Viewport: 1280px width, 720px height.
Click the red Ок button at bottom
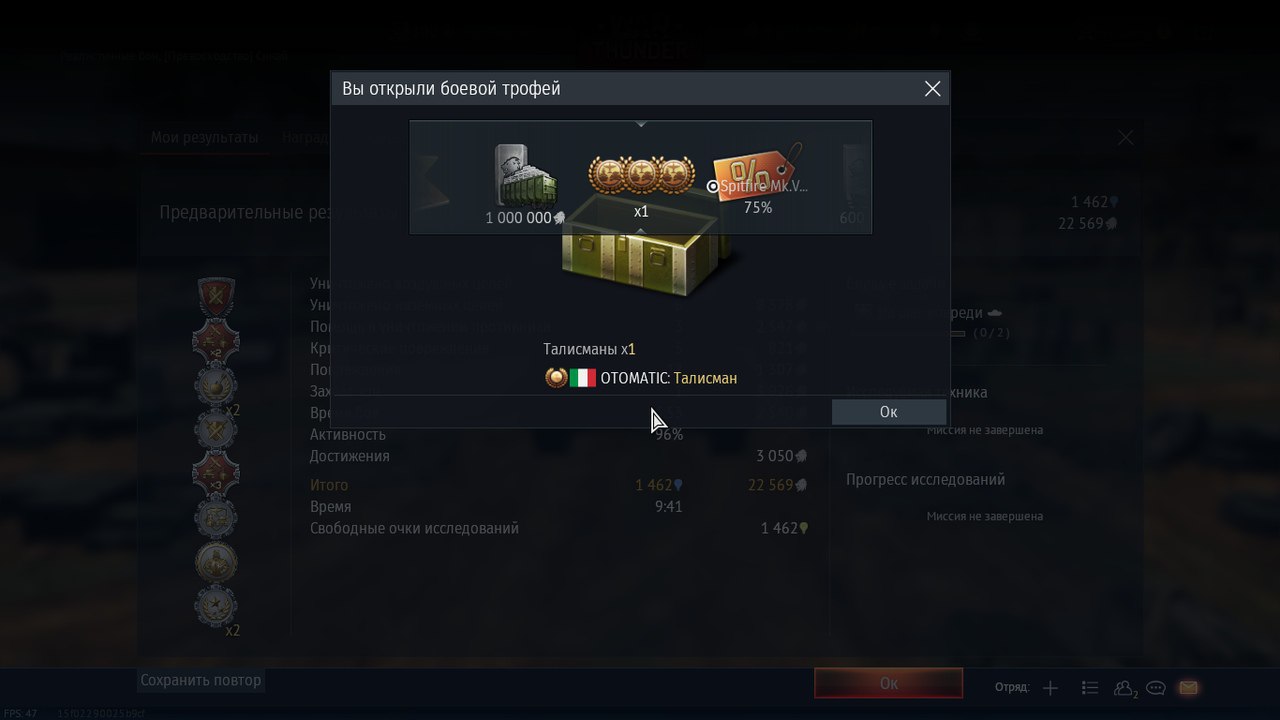888,684
